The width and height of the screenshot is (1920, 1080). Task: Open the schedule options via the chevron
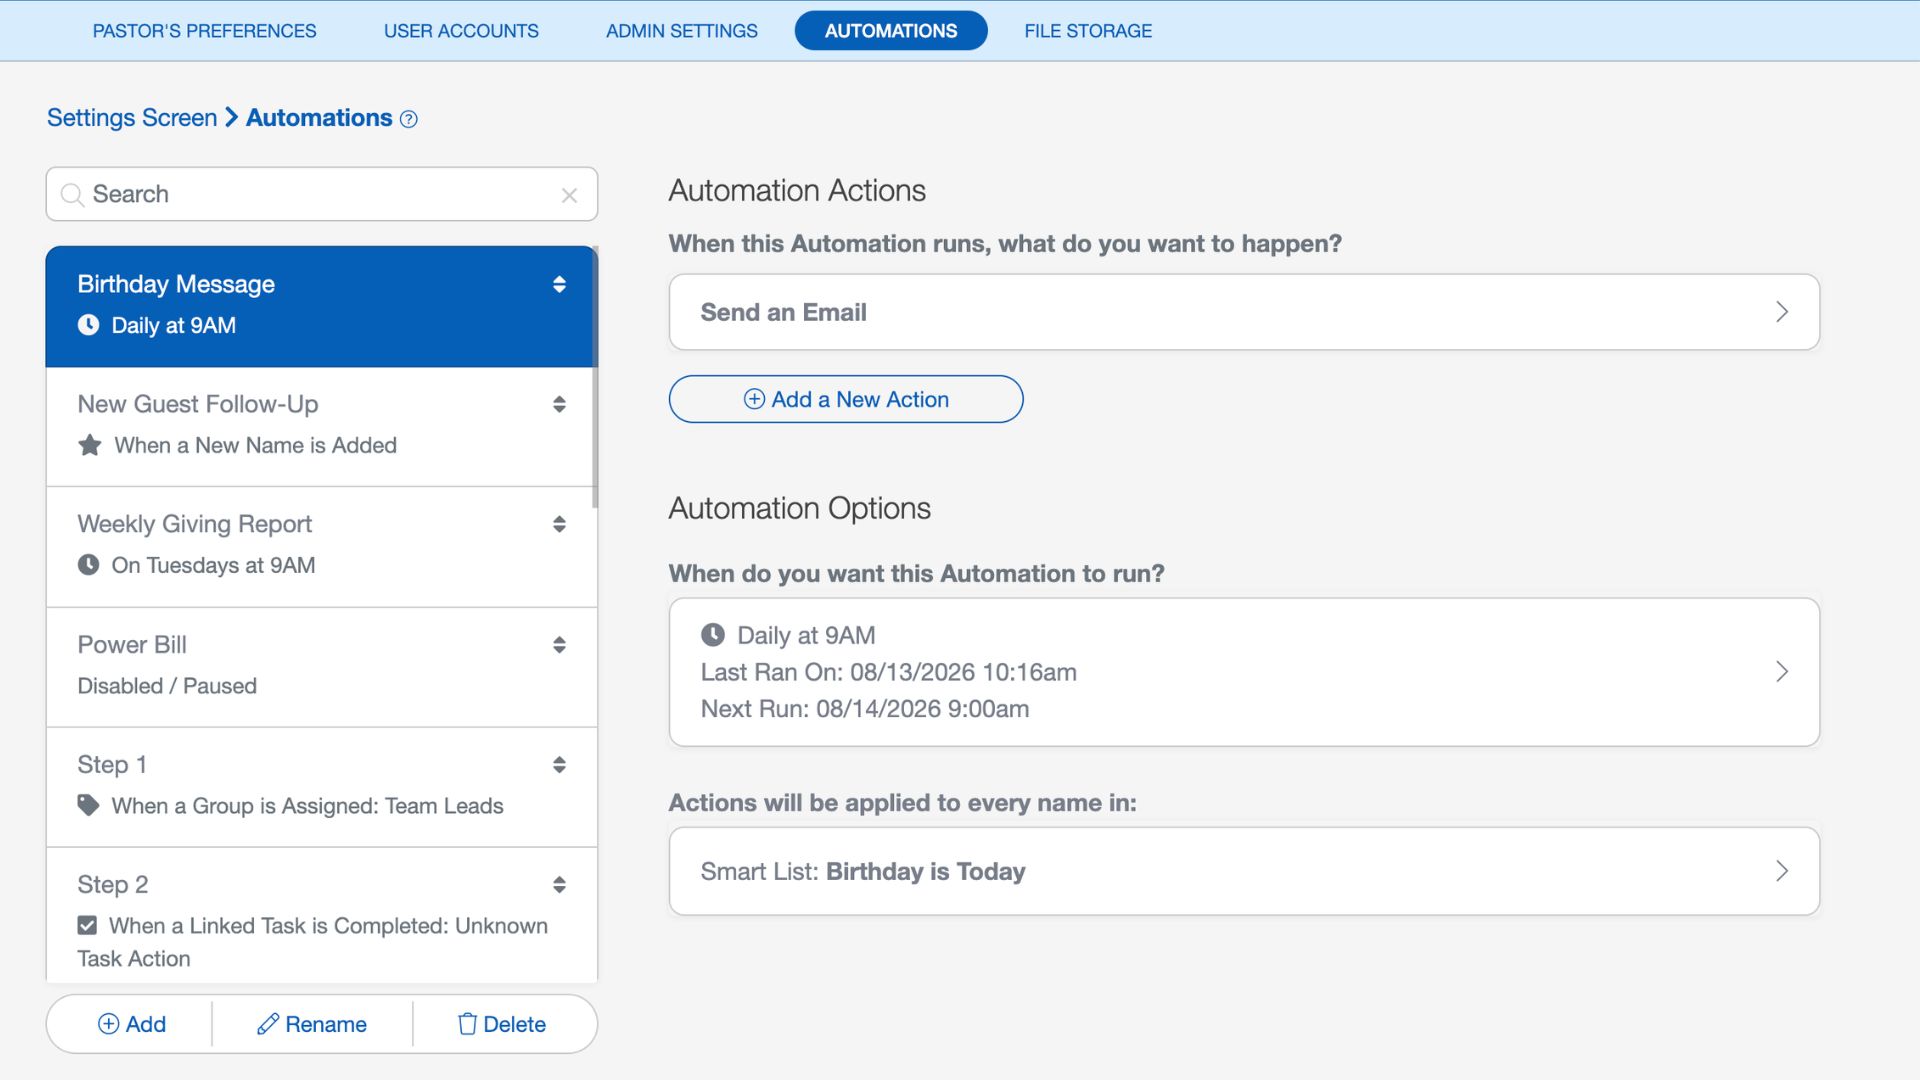1782,671
